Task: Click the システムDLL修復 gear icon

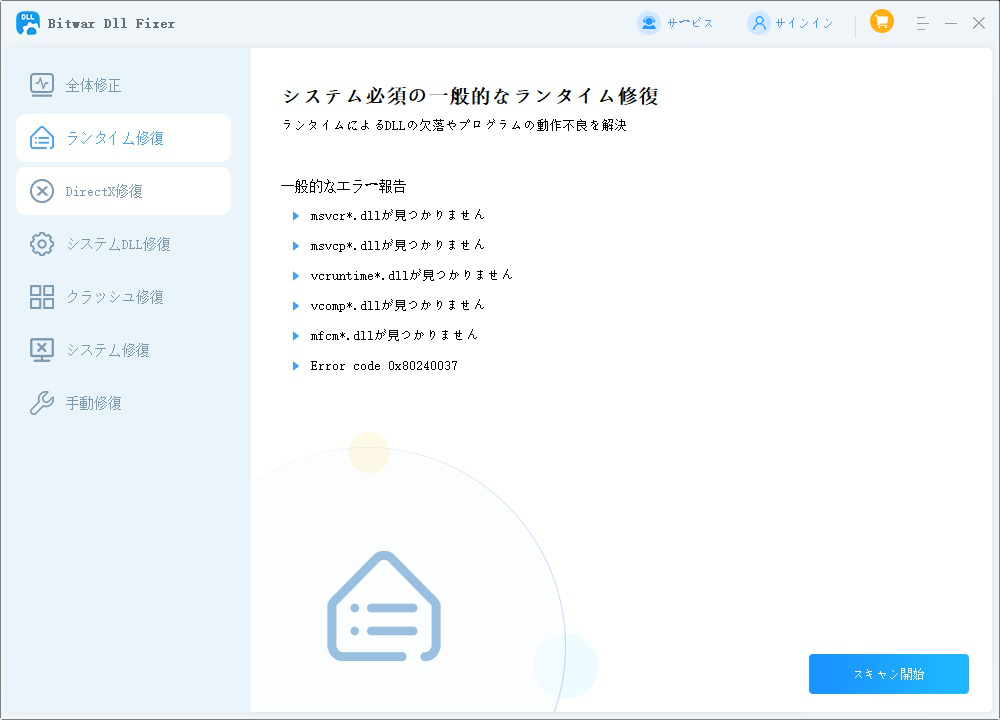Action: (x=42, y=244)
